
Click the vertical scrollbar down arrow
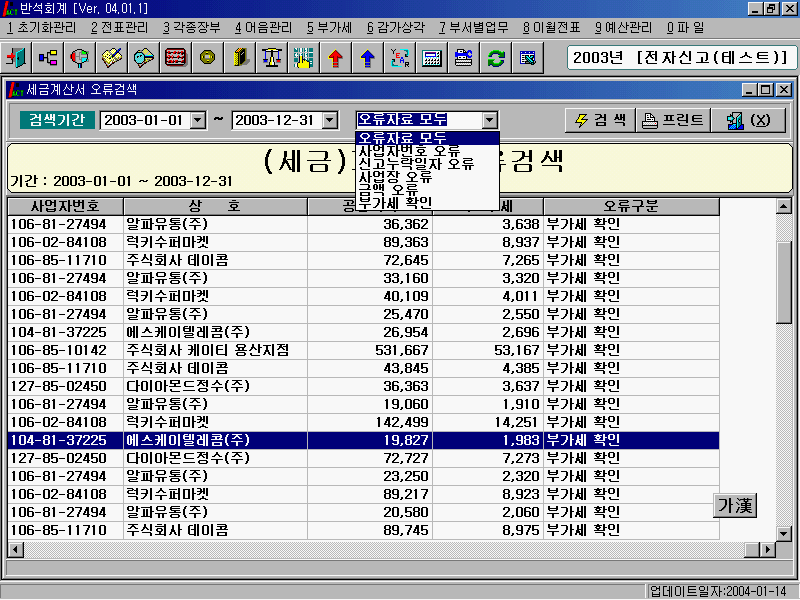(783, 533)
